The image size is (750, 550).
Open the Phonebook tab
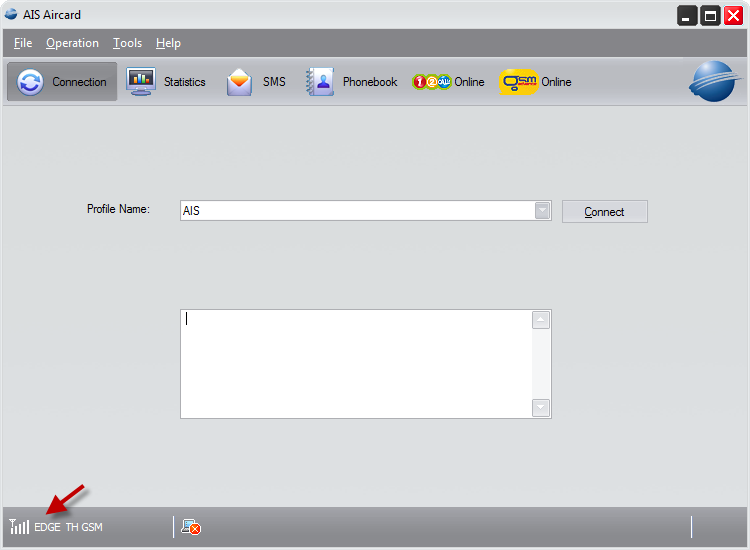click(352, 81)
